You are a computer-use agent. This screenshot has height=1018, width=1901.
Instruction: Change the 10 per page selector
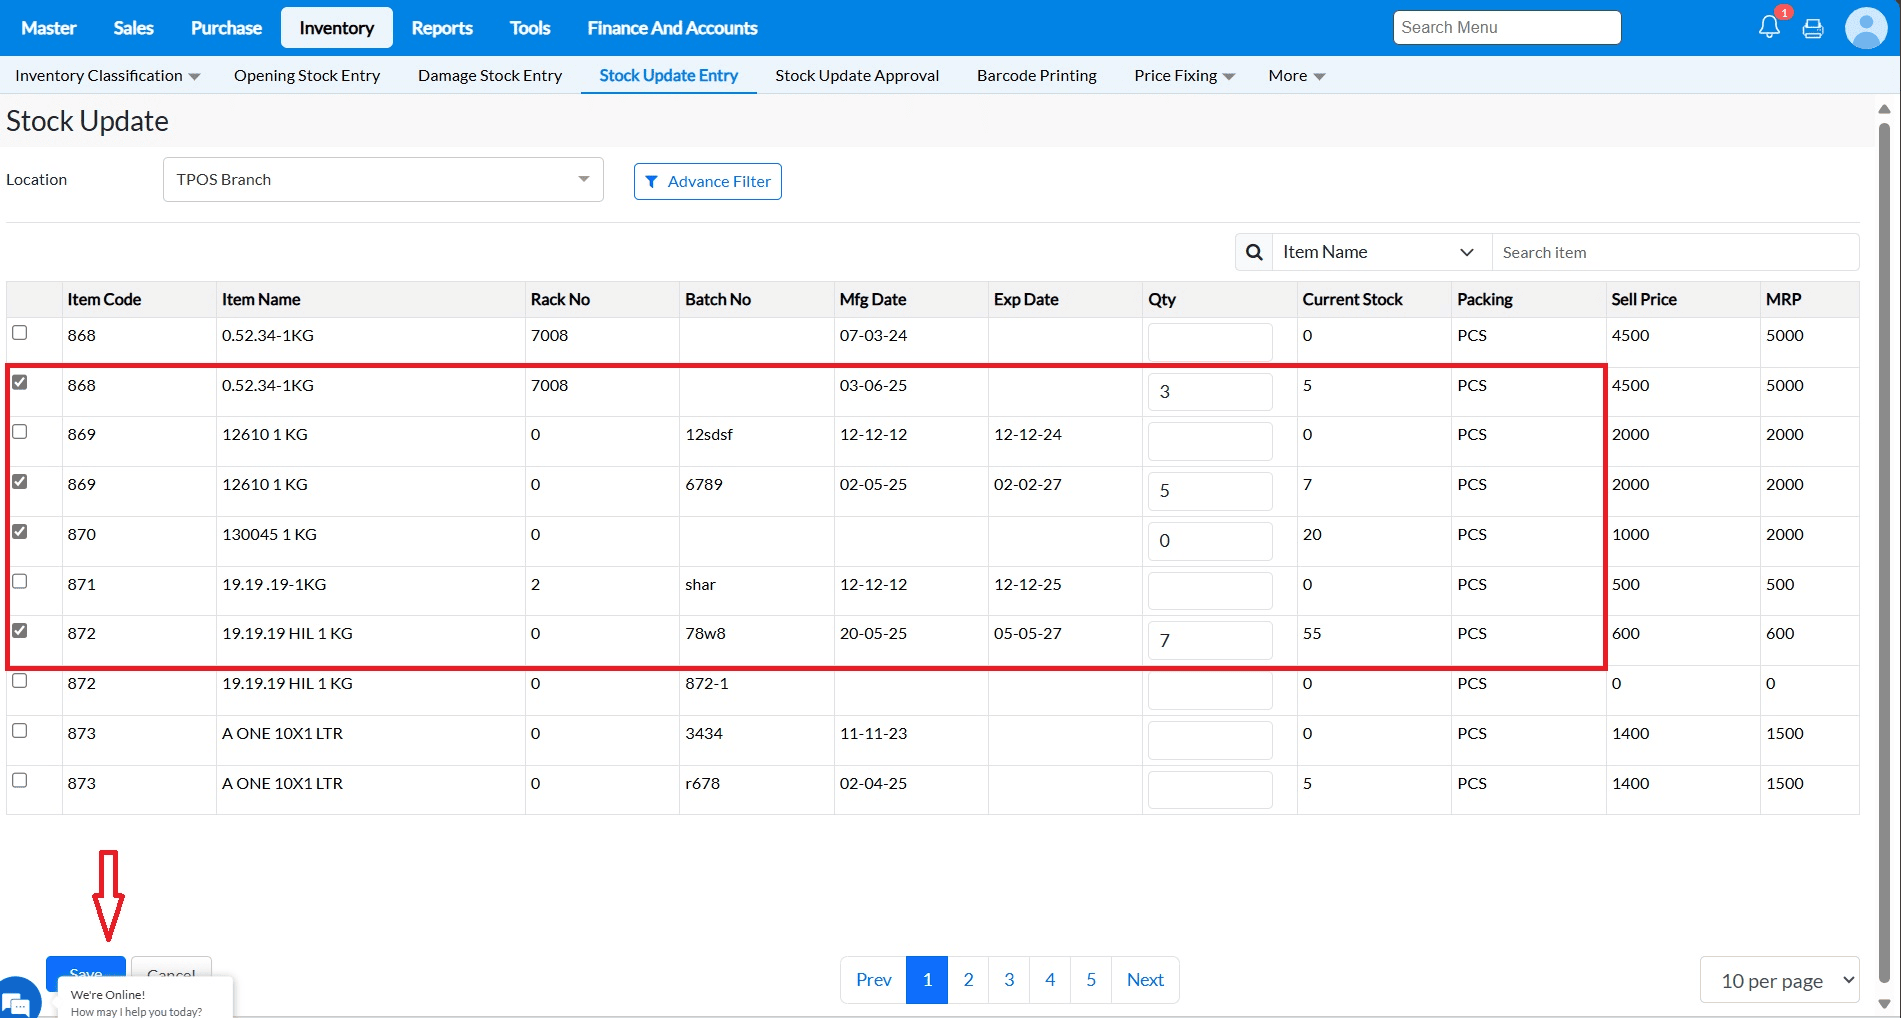[1779, 980]
